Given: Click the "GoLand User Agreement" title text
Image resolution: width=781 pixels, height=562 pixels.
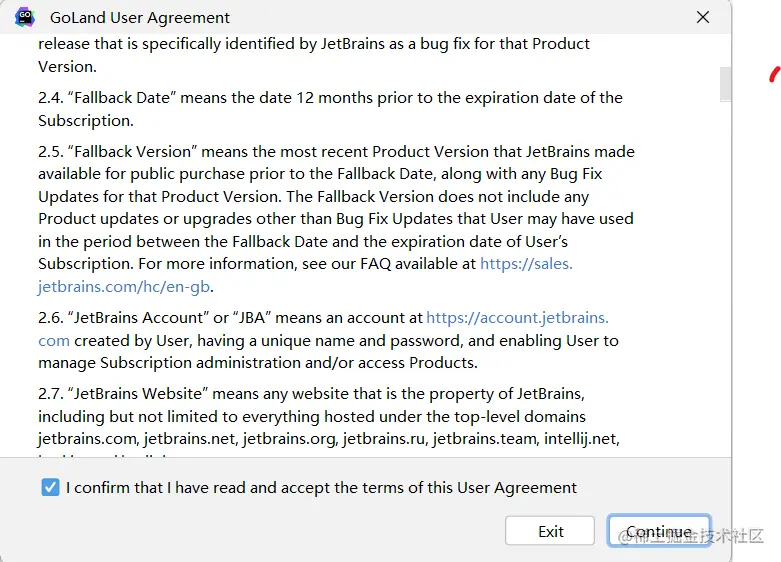Looking at the screenshot, I should coord(140,17).
